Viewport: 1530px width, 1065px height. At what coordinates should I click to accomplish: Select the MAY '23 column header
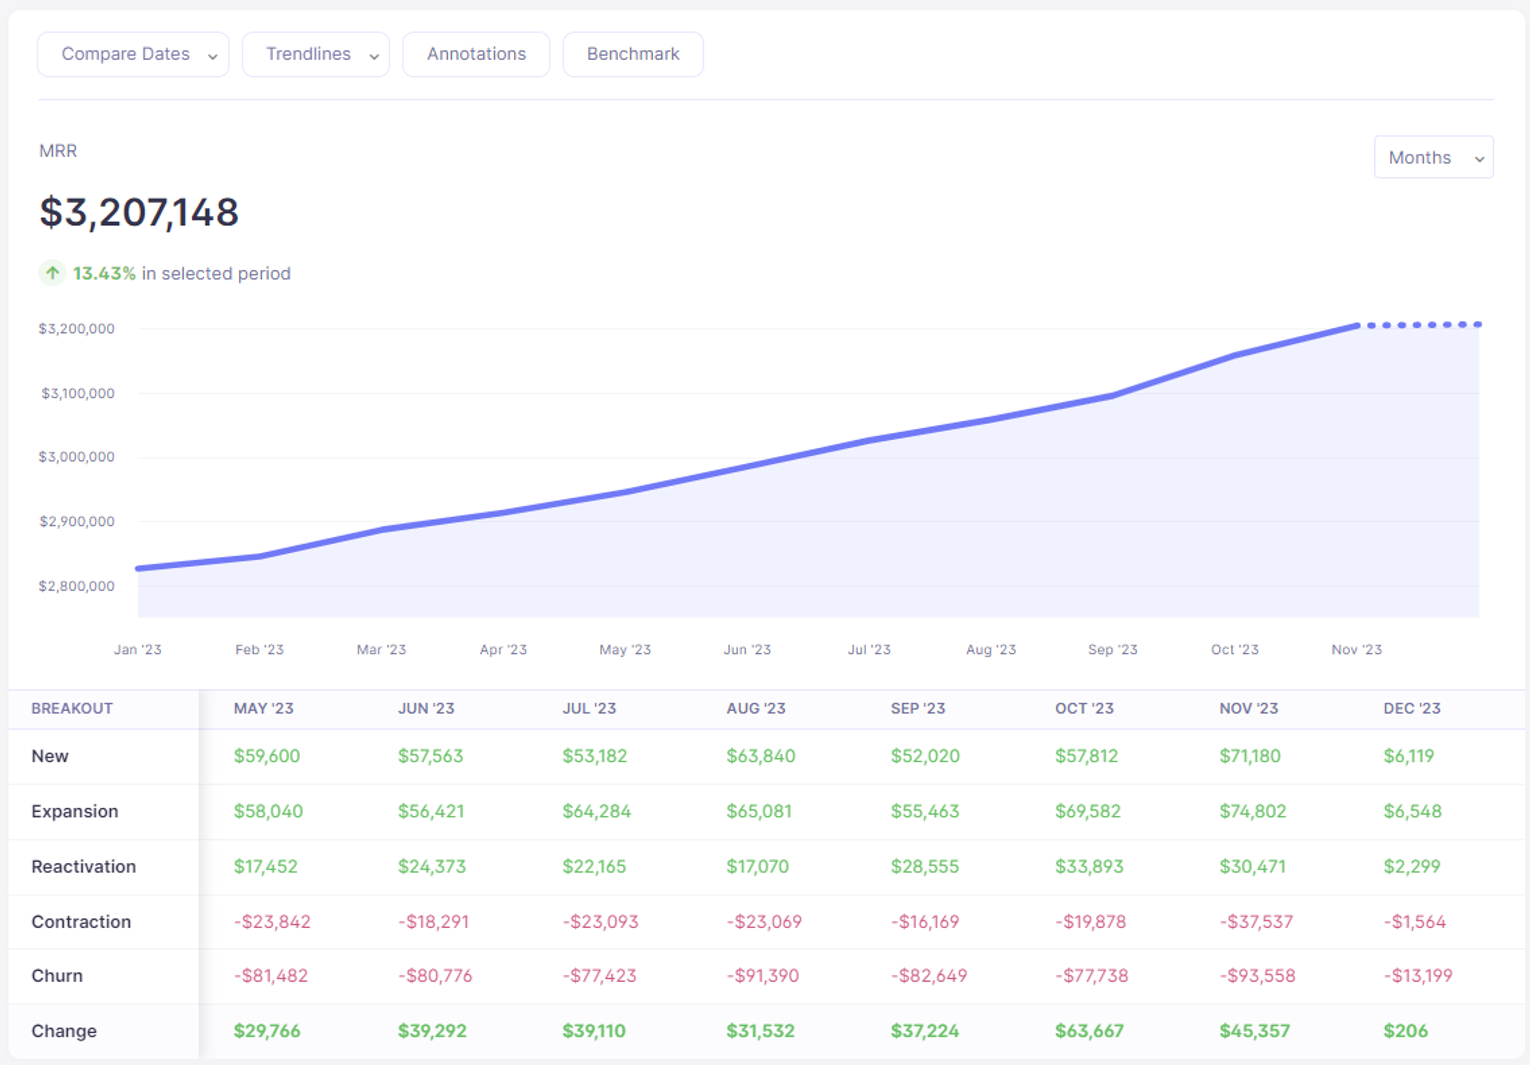point(264,708)
